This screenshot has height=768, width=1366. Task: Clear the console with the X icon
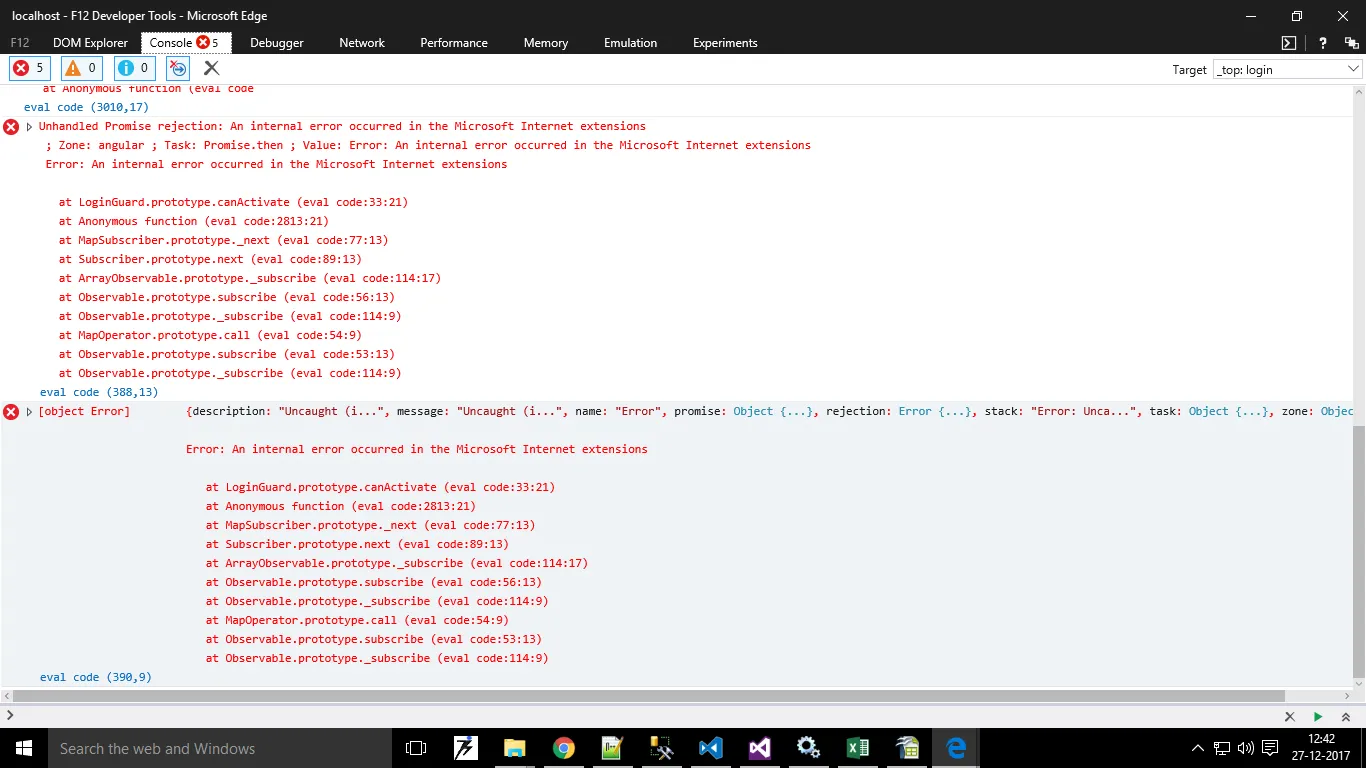(211, 68)
